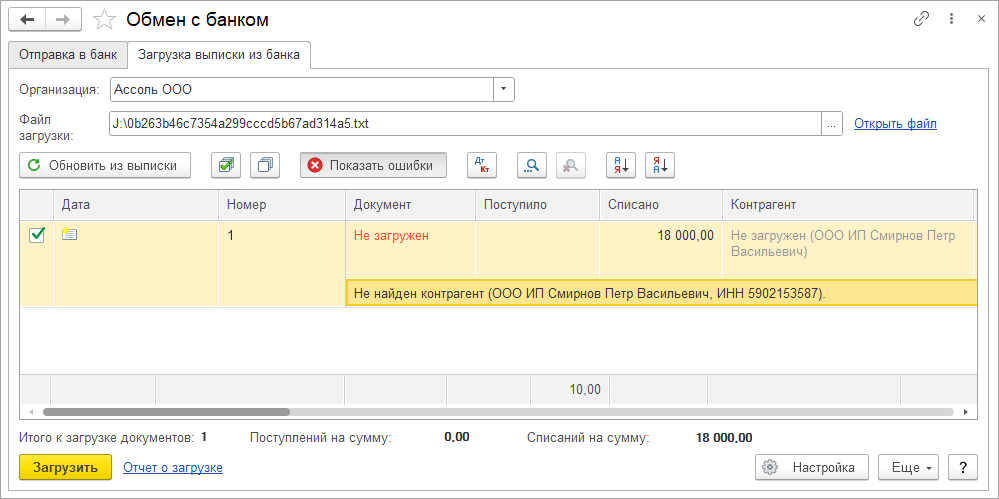Click the find (magnifier) toolbar icon

pyautogui.click(x=531, y=166)
